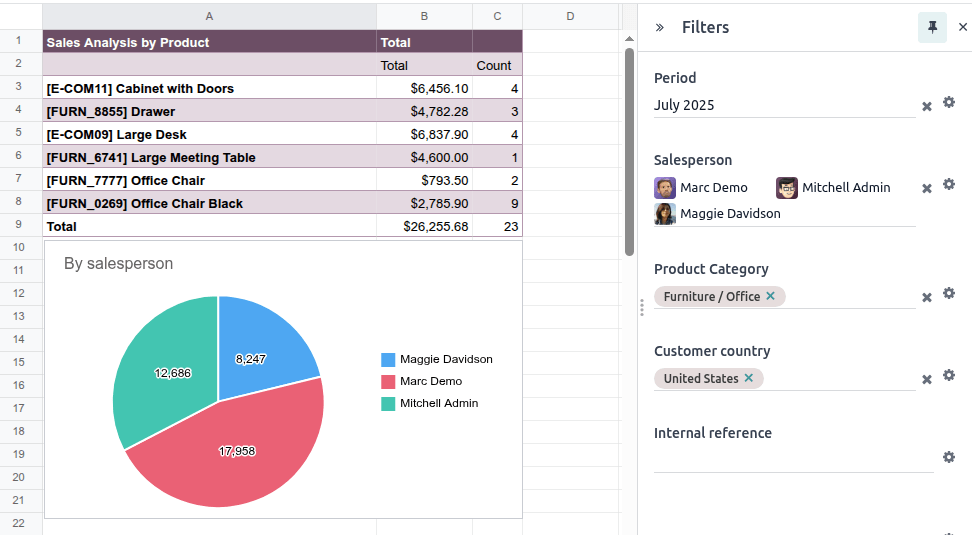The height and width of the screenshot is (535, 972).
Task: Collapse Filters panel with double chevron
Action: point(660,28)
